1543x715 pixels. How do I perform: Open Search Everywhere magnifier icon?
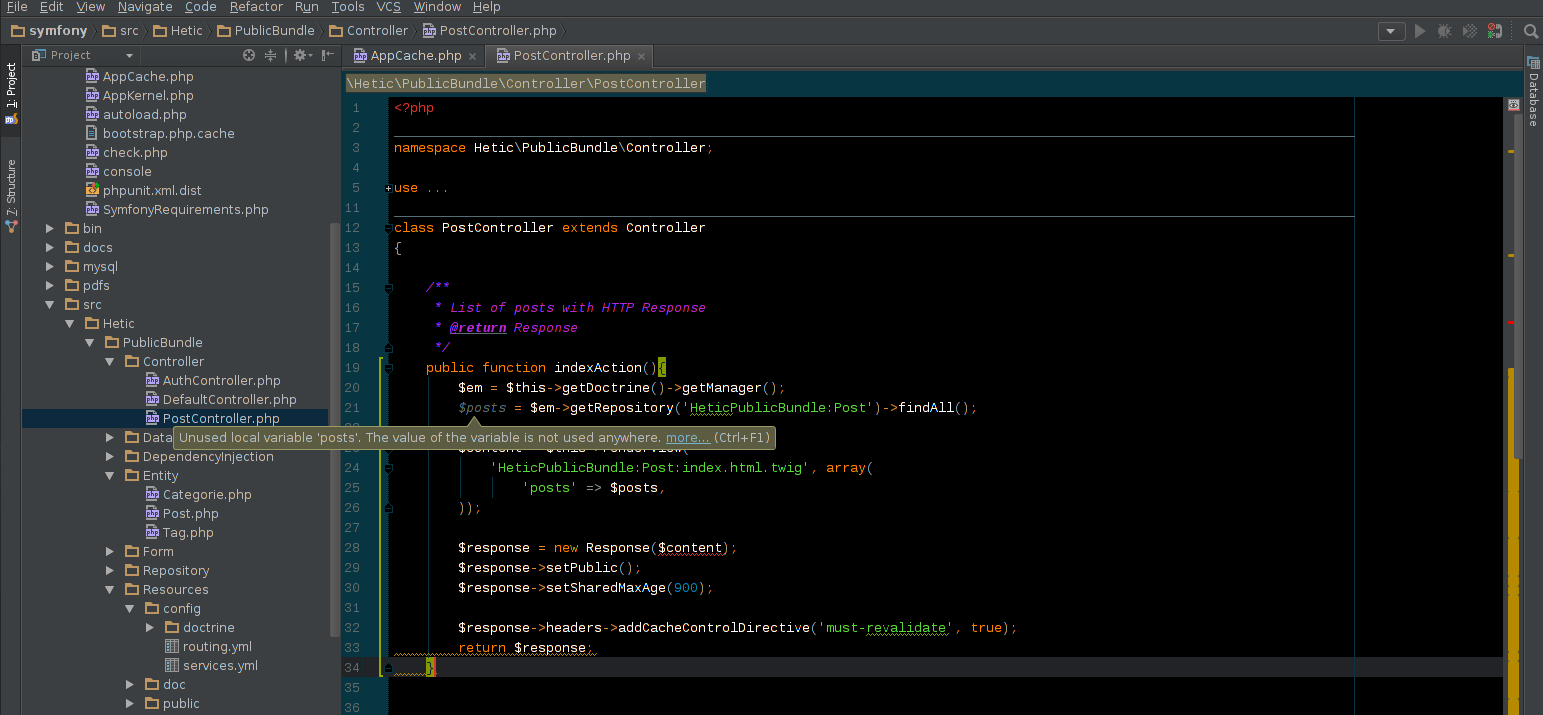click(x=1531, y=31)
